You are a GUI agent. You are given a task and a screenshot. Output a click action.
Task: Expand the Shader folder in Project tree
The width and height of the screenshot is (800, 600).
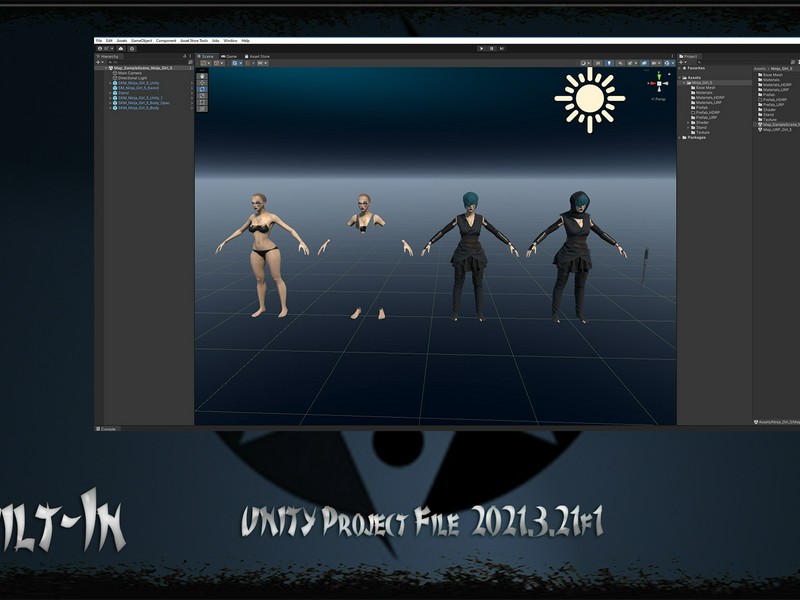pos(688,122)
